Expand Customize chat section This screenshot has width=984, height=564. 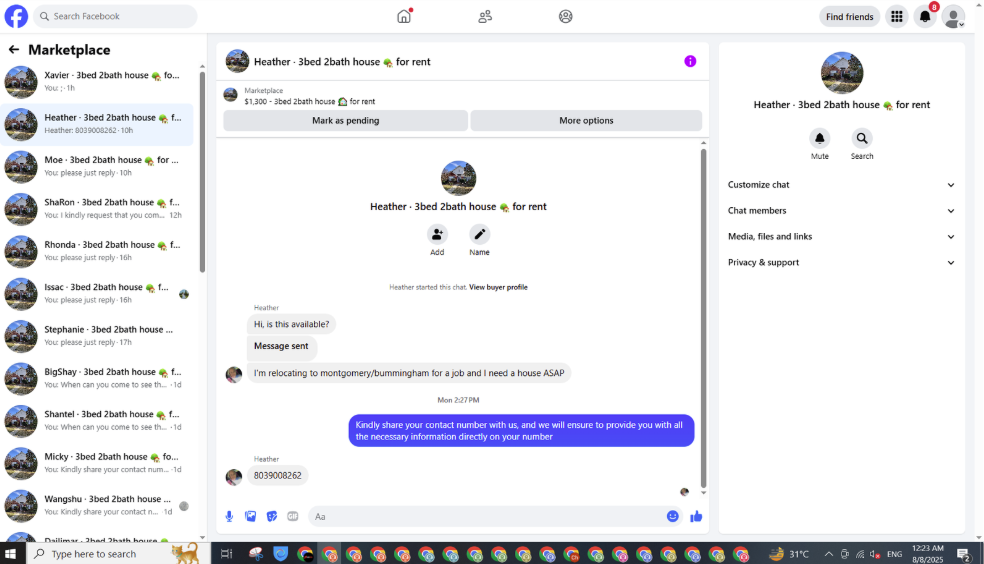(x=842, y=184)
